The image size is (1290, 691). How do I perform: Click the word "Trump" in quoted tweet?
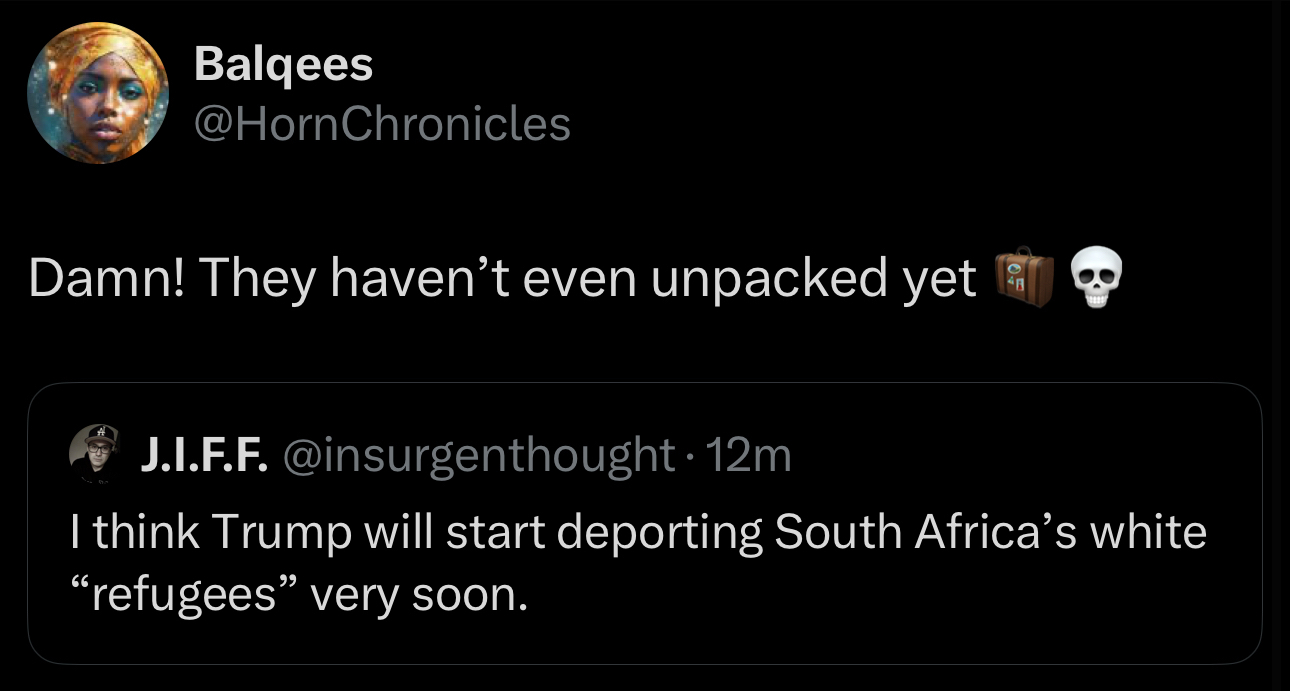279,532
